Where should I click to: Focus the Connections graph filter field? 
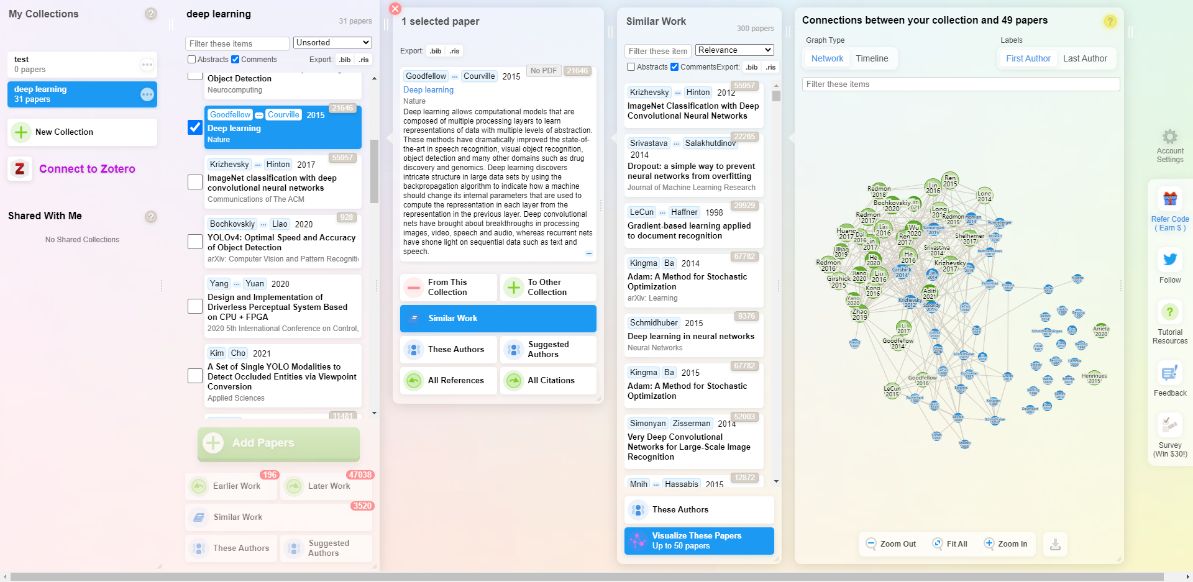(961, 84)
